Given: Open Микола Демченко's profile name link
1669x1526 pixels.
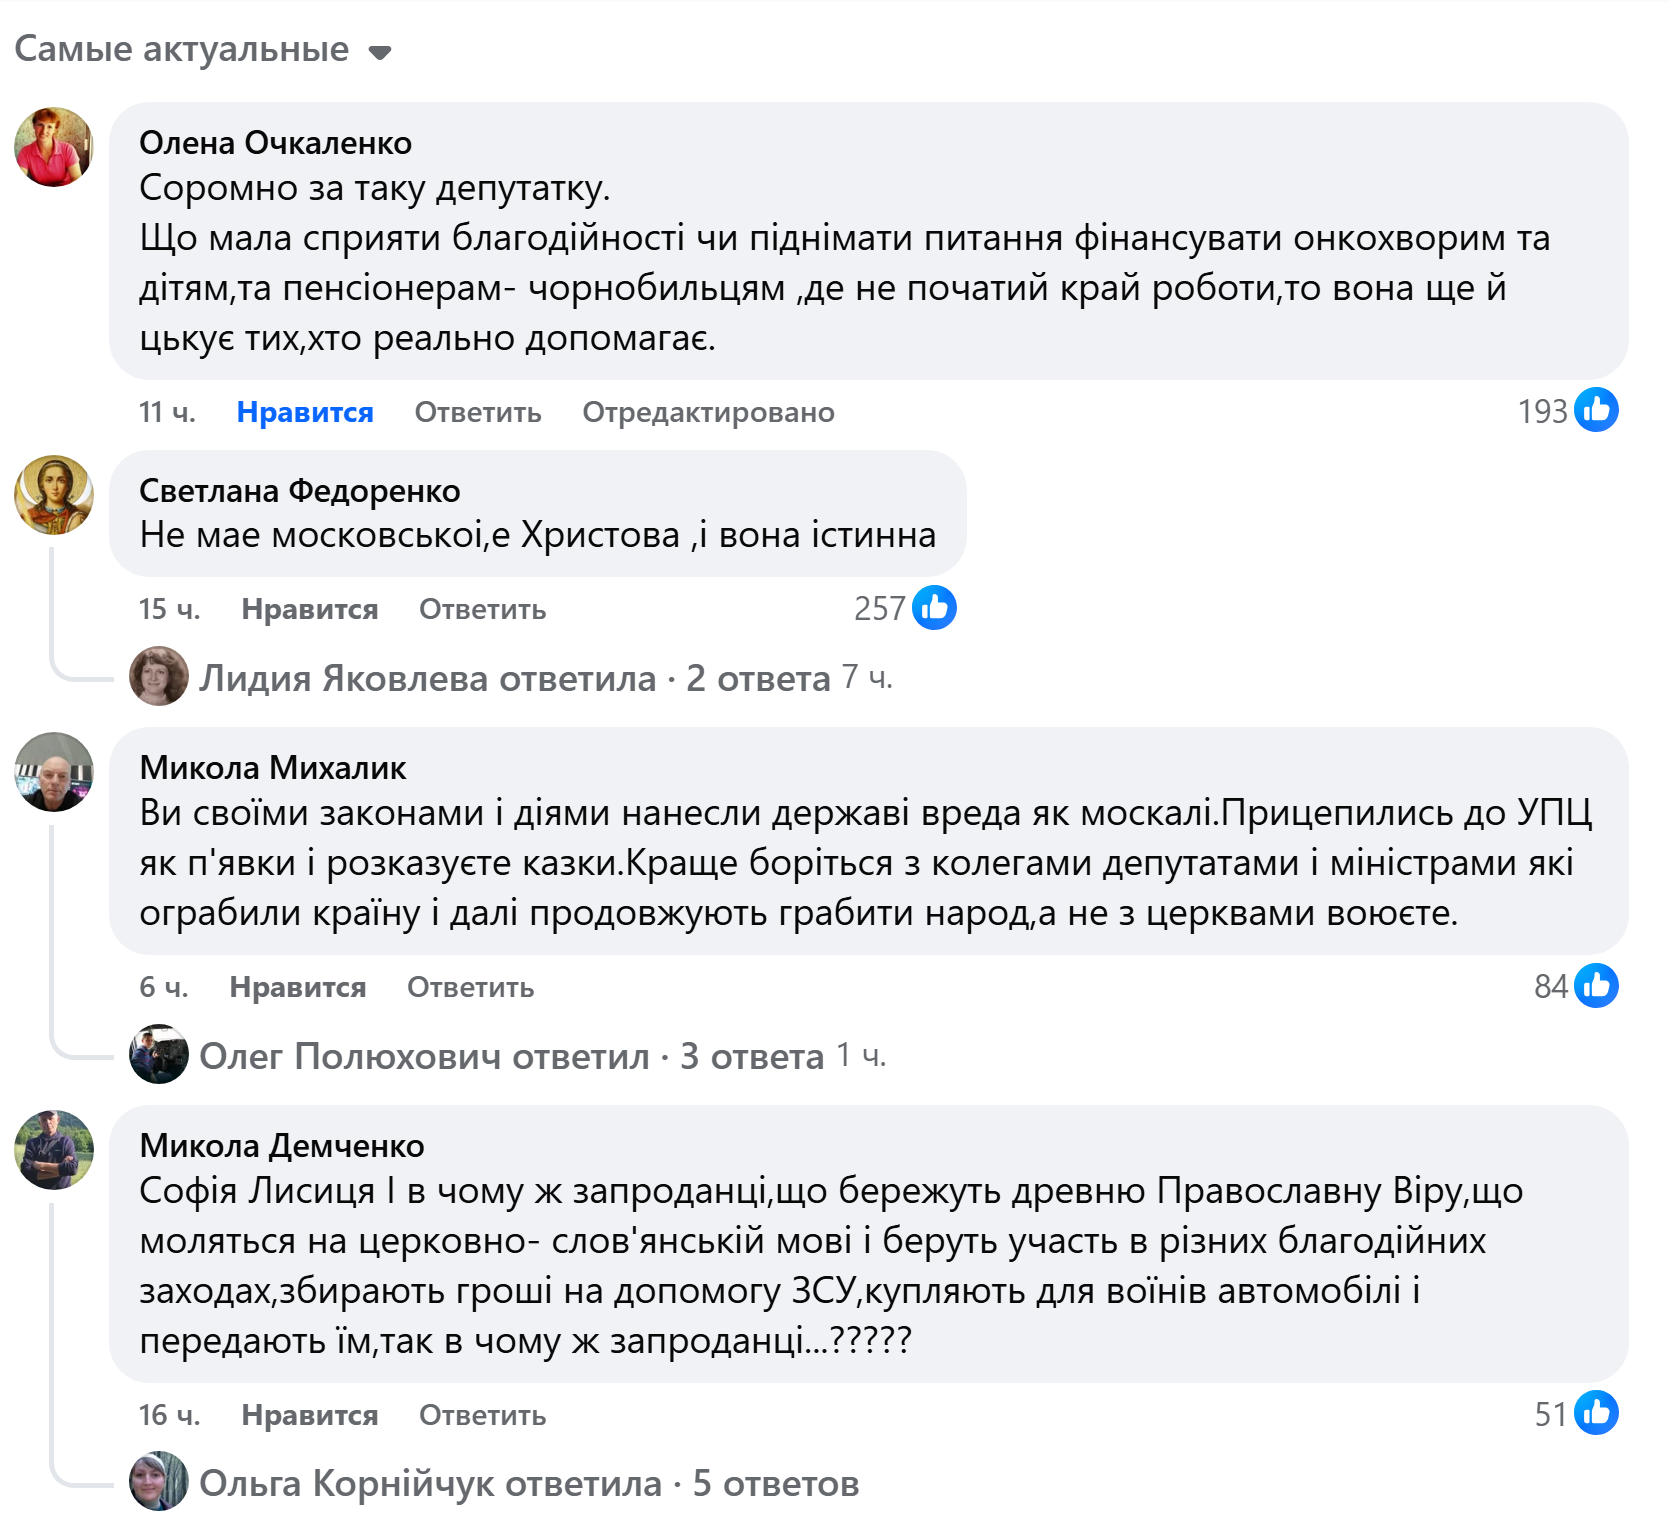Looking at the screenshot, I should (282, 1146).
